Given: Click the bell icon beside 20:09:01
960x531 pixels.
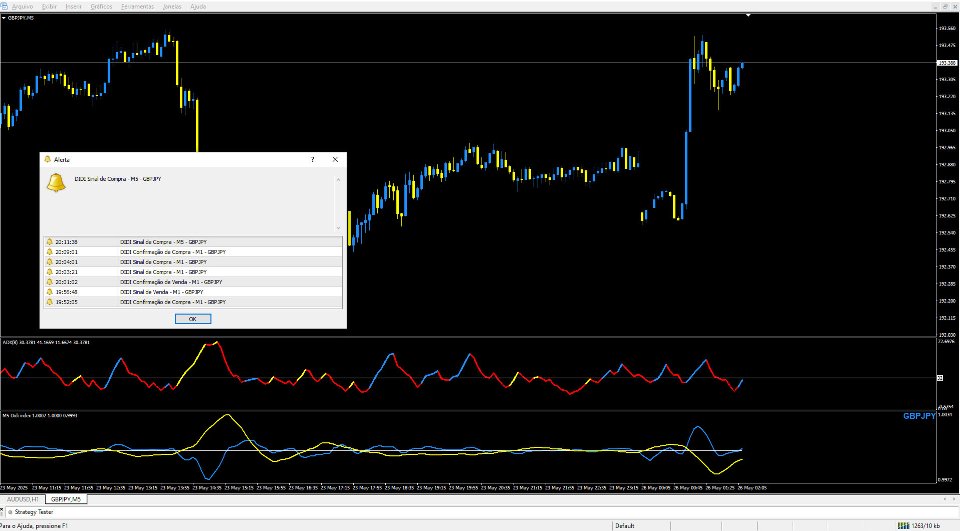Looking at the screenshot, I should point(50,252).
